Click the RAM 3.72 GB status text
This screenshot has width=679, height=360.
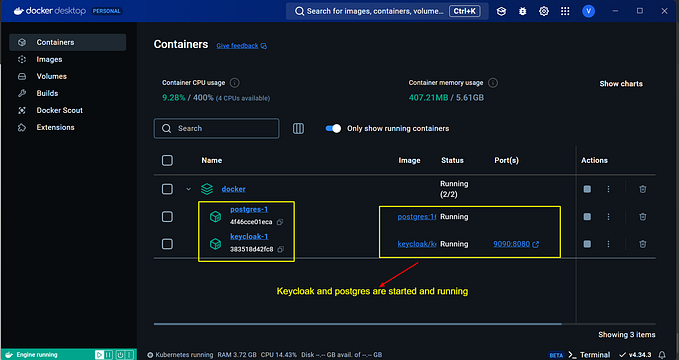[x=237, y=355]
